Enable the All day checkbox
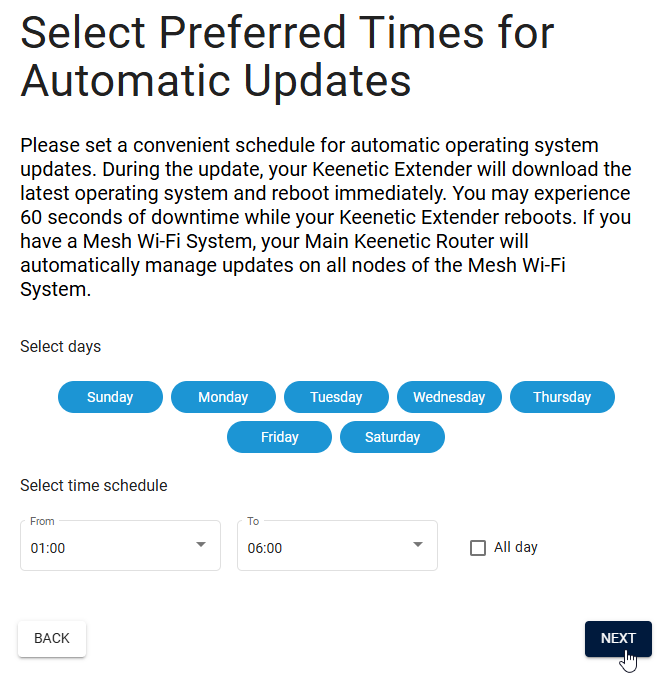 coord(478,548)
